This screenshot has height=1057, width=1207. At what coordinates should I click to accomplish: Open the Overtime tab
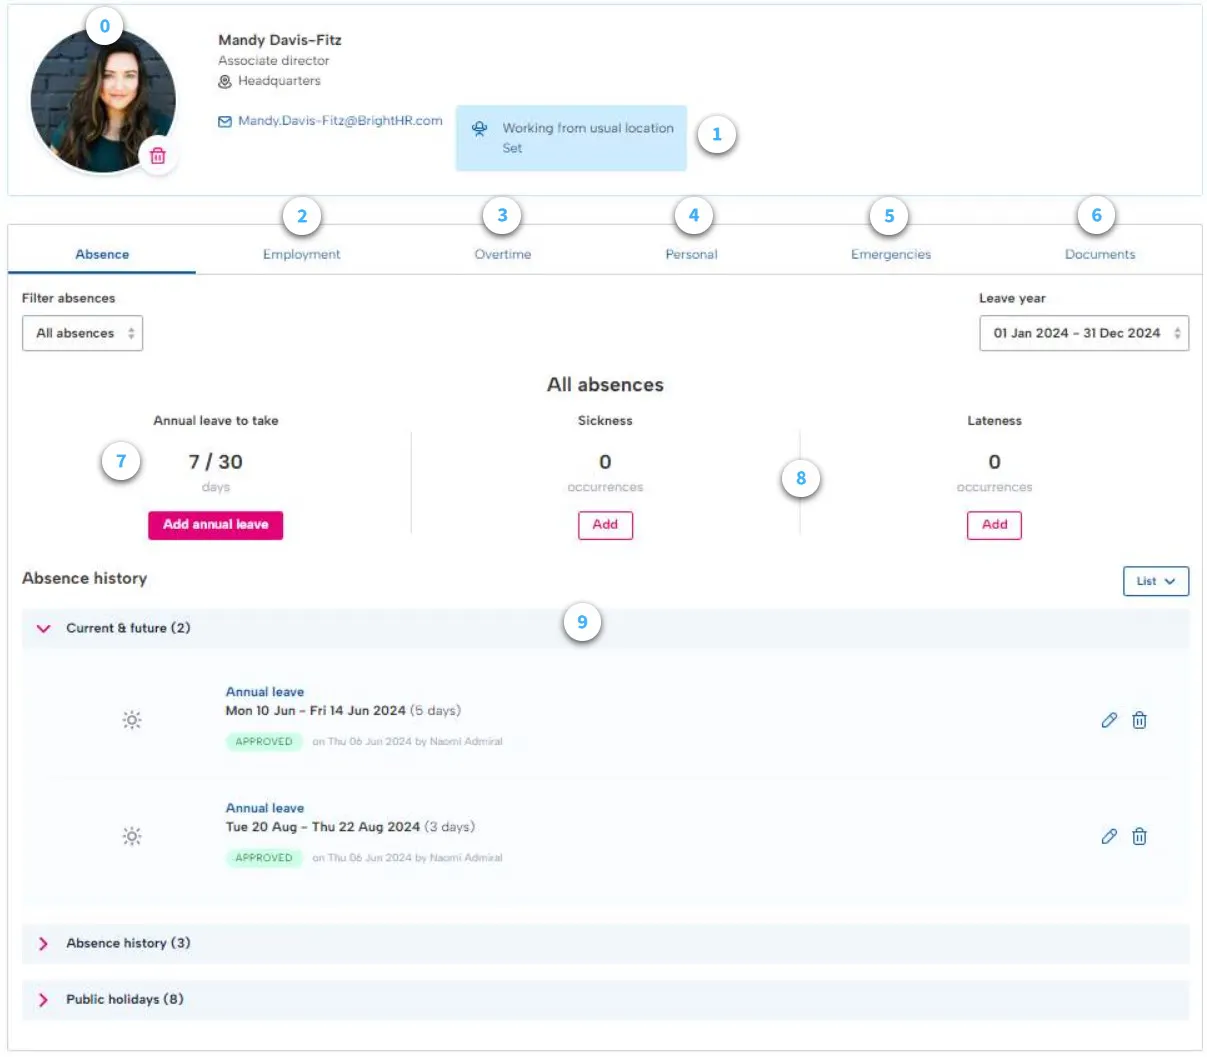click(503, 254)
